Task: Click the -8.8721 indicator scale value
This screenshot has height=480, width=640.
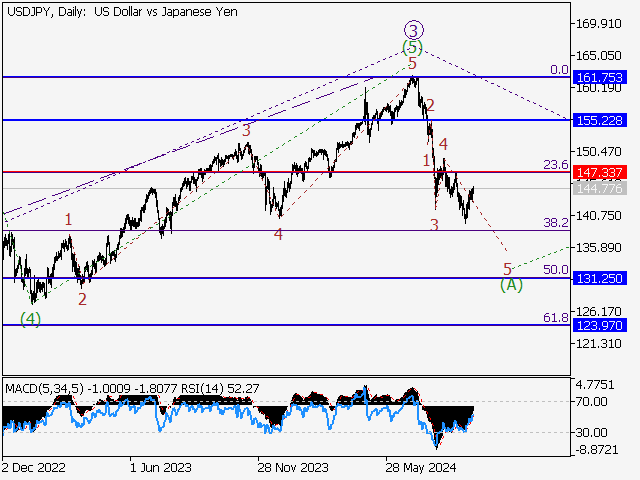Action: [x=597, y=450]
